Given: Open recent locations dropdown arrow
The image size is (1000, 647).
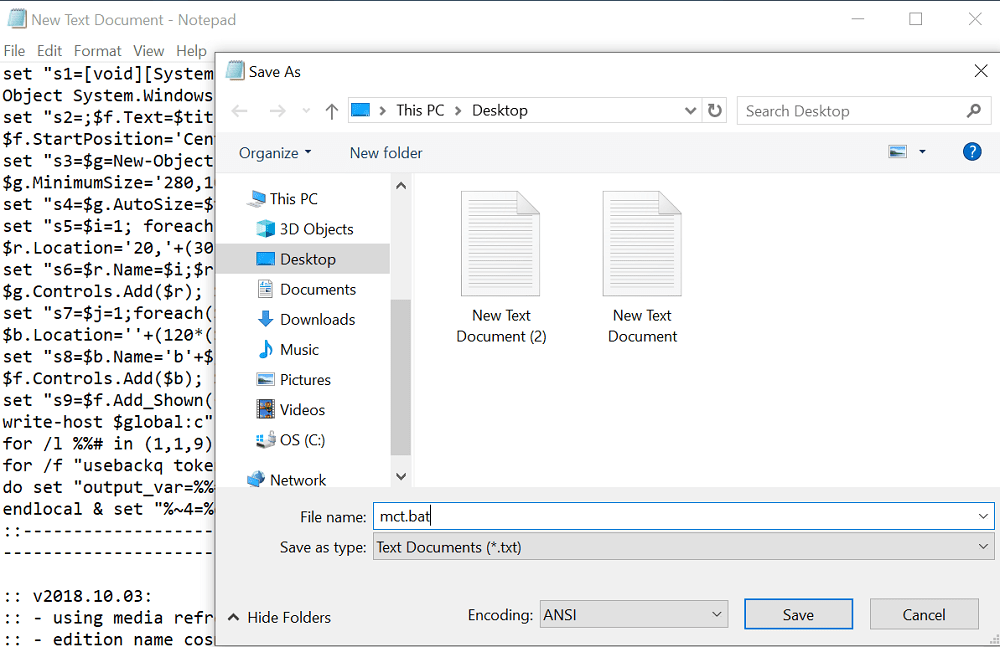Looking at the screenshot, I should point(306,111).
